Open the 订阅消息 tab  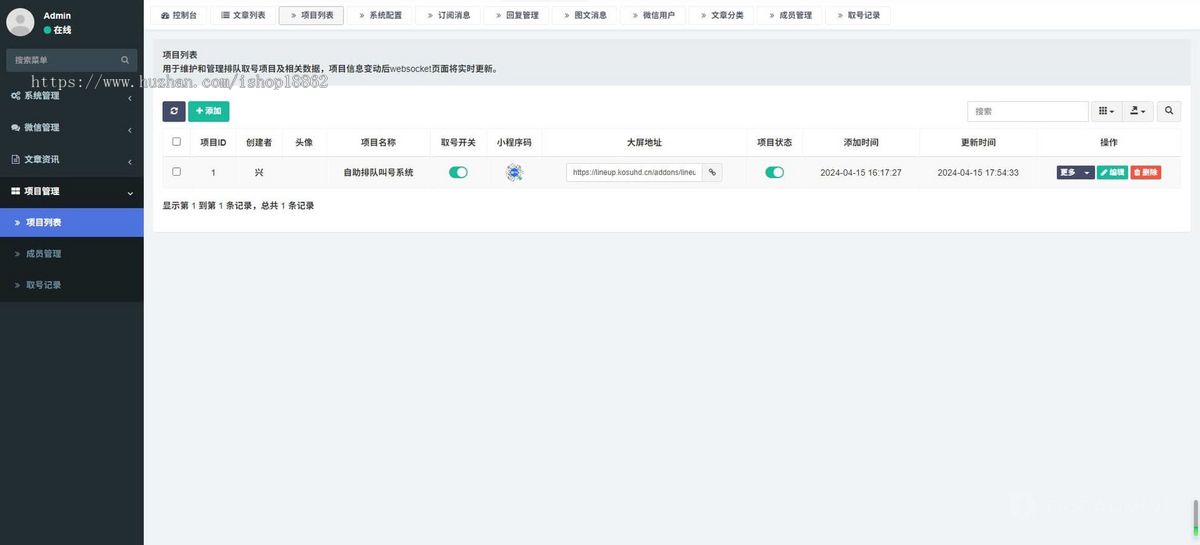[448, 15]
